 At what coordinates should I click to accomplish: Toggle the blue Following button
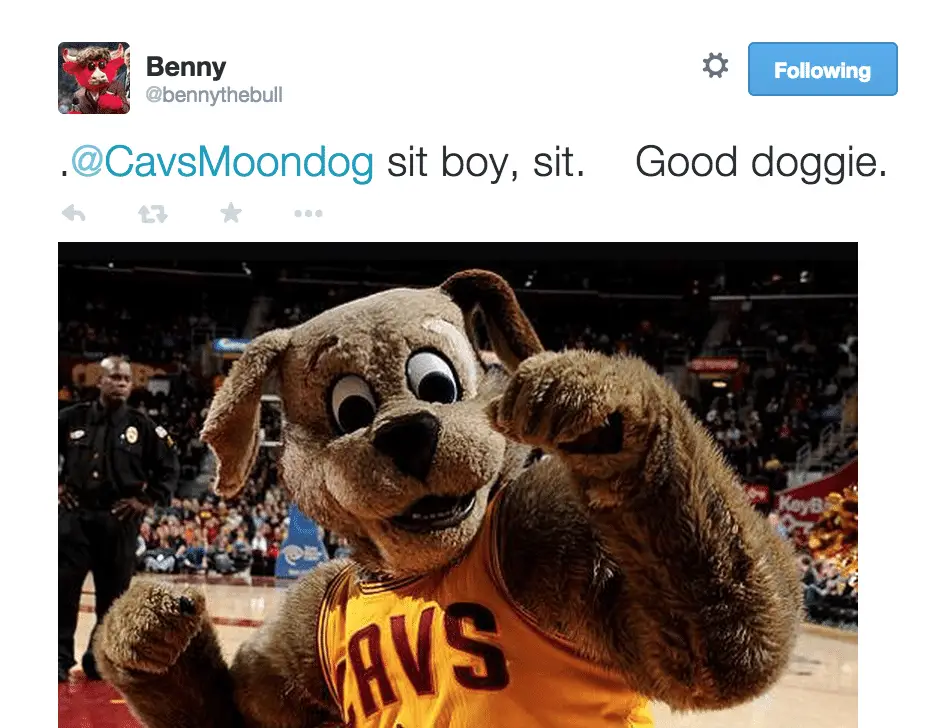coord(822,69)
